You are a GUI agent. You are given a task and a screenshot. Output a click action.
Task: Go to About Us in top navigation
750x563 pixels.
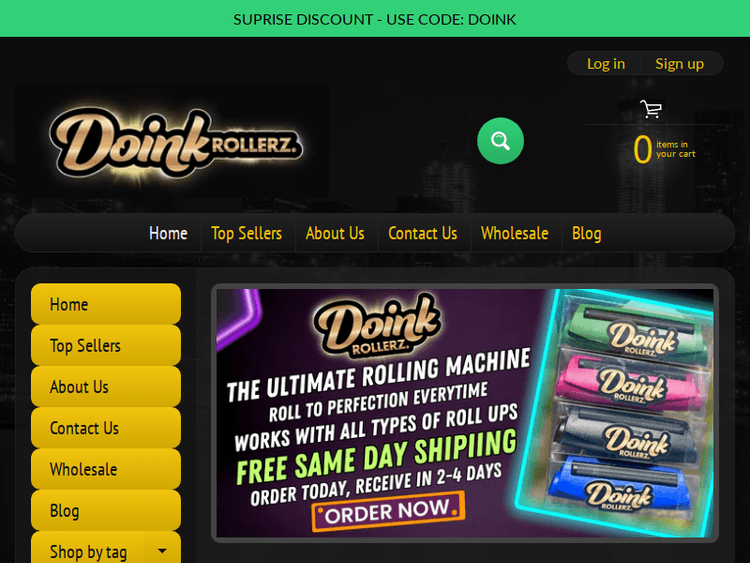(335, 233)
